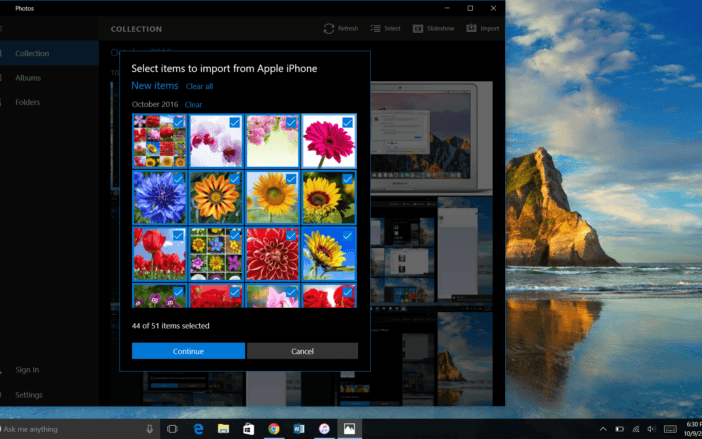Open Microsoft Edge from the taskbar

tap(199, 428)
